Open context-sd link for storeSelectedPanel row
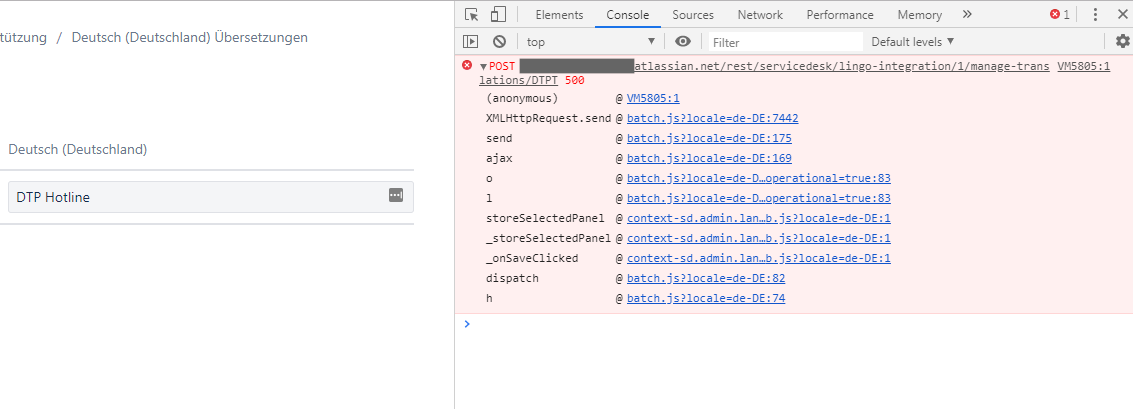Image resolution: width=1133 pixels, height=409 pixels. [x=759, y=218]
